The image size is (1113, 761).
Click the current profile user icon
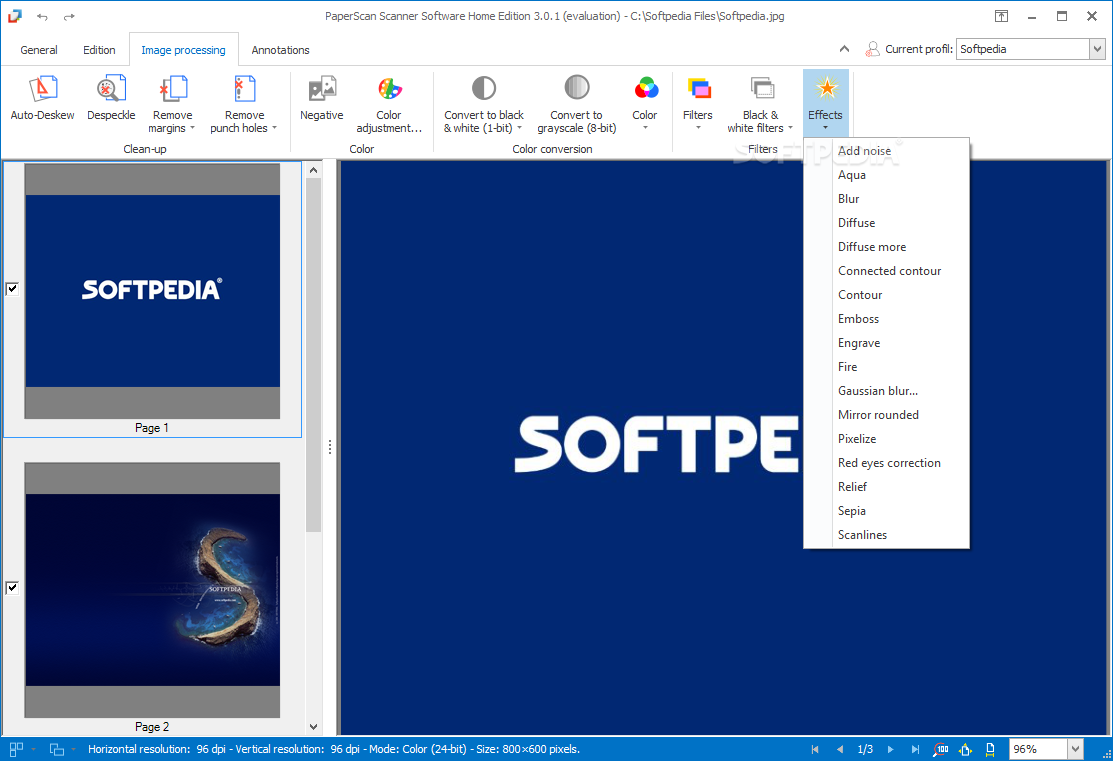[872, 49]
